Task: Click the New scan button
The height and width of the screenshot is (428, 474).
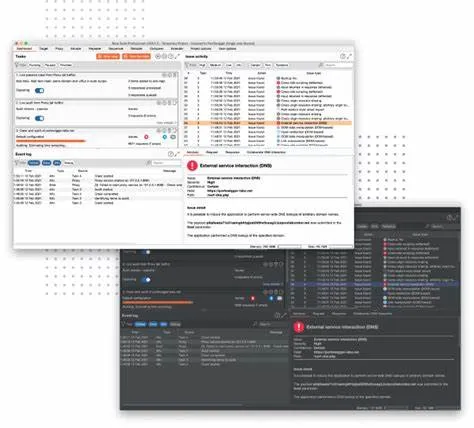Action: pos(108,56)
